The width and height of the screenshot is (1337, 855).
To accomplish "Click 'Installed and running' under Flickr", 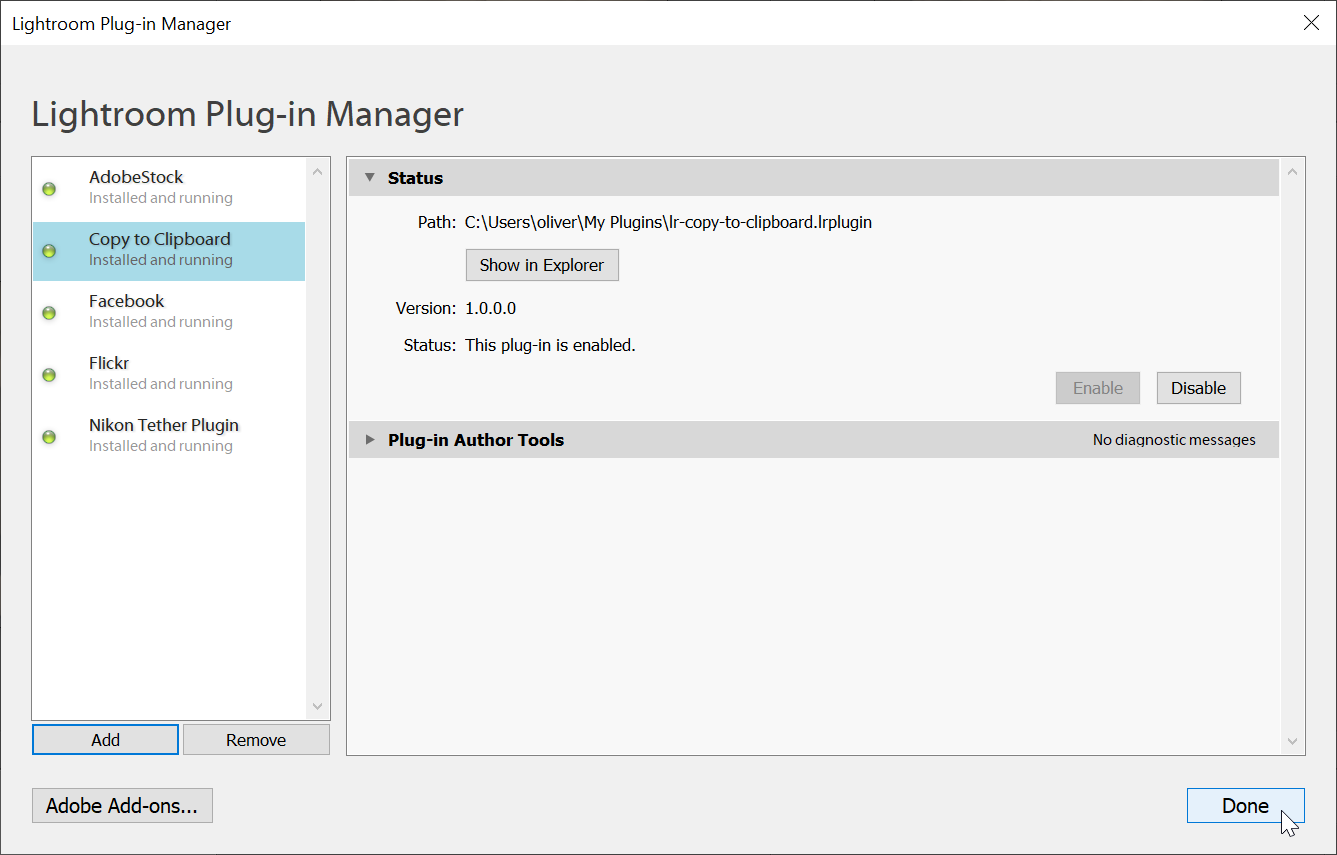I will (x=161, y=384).
